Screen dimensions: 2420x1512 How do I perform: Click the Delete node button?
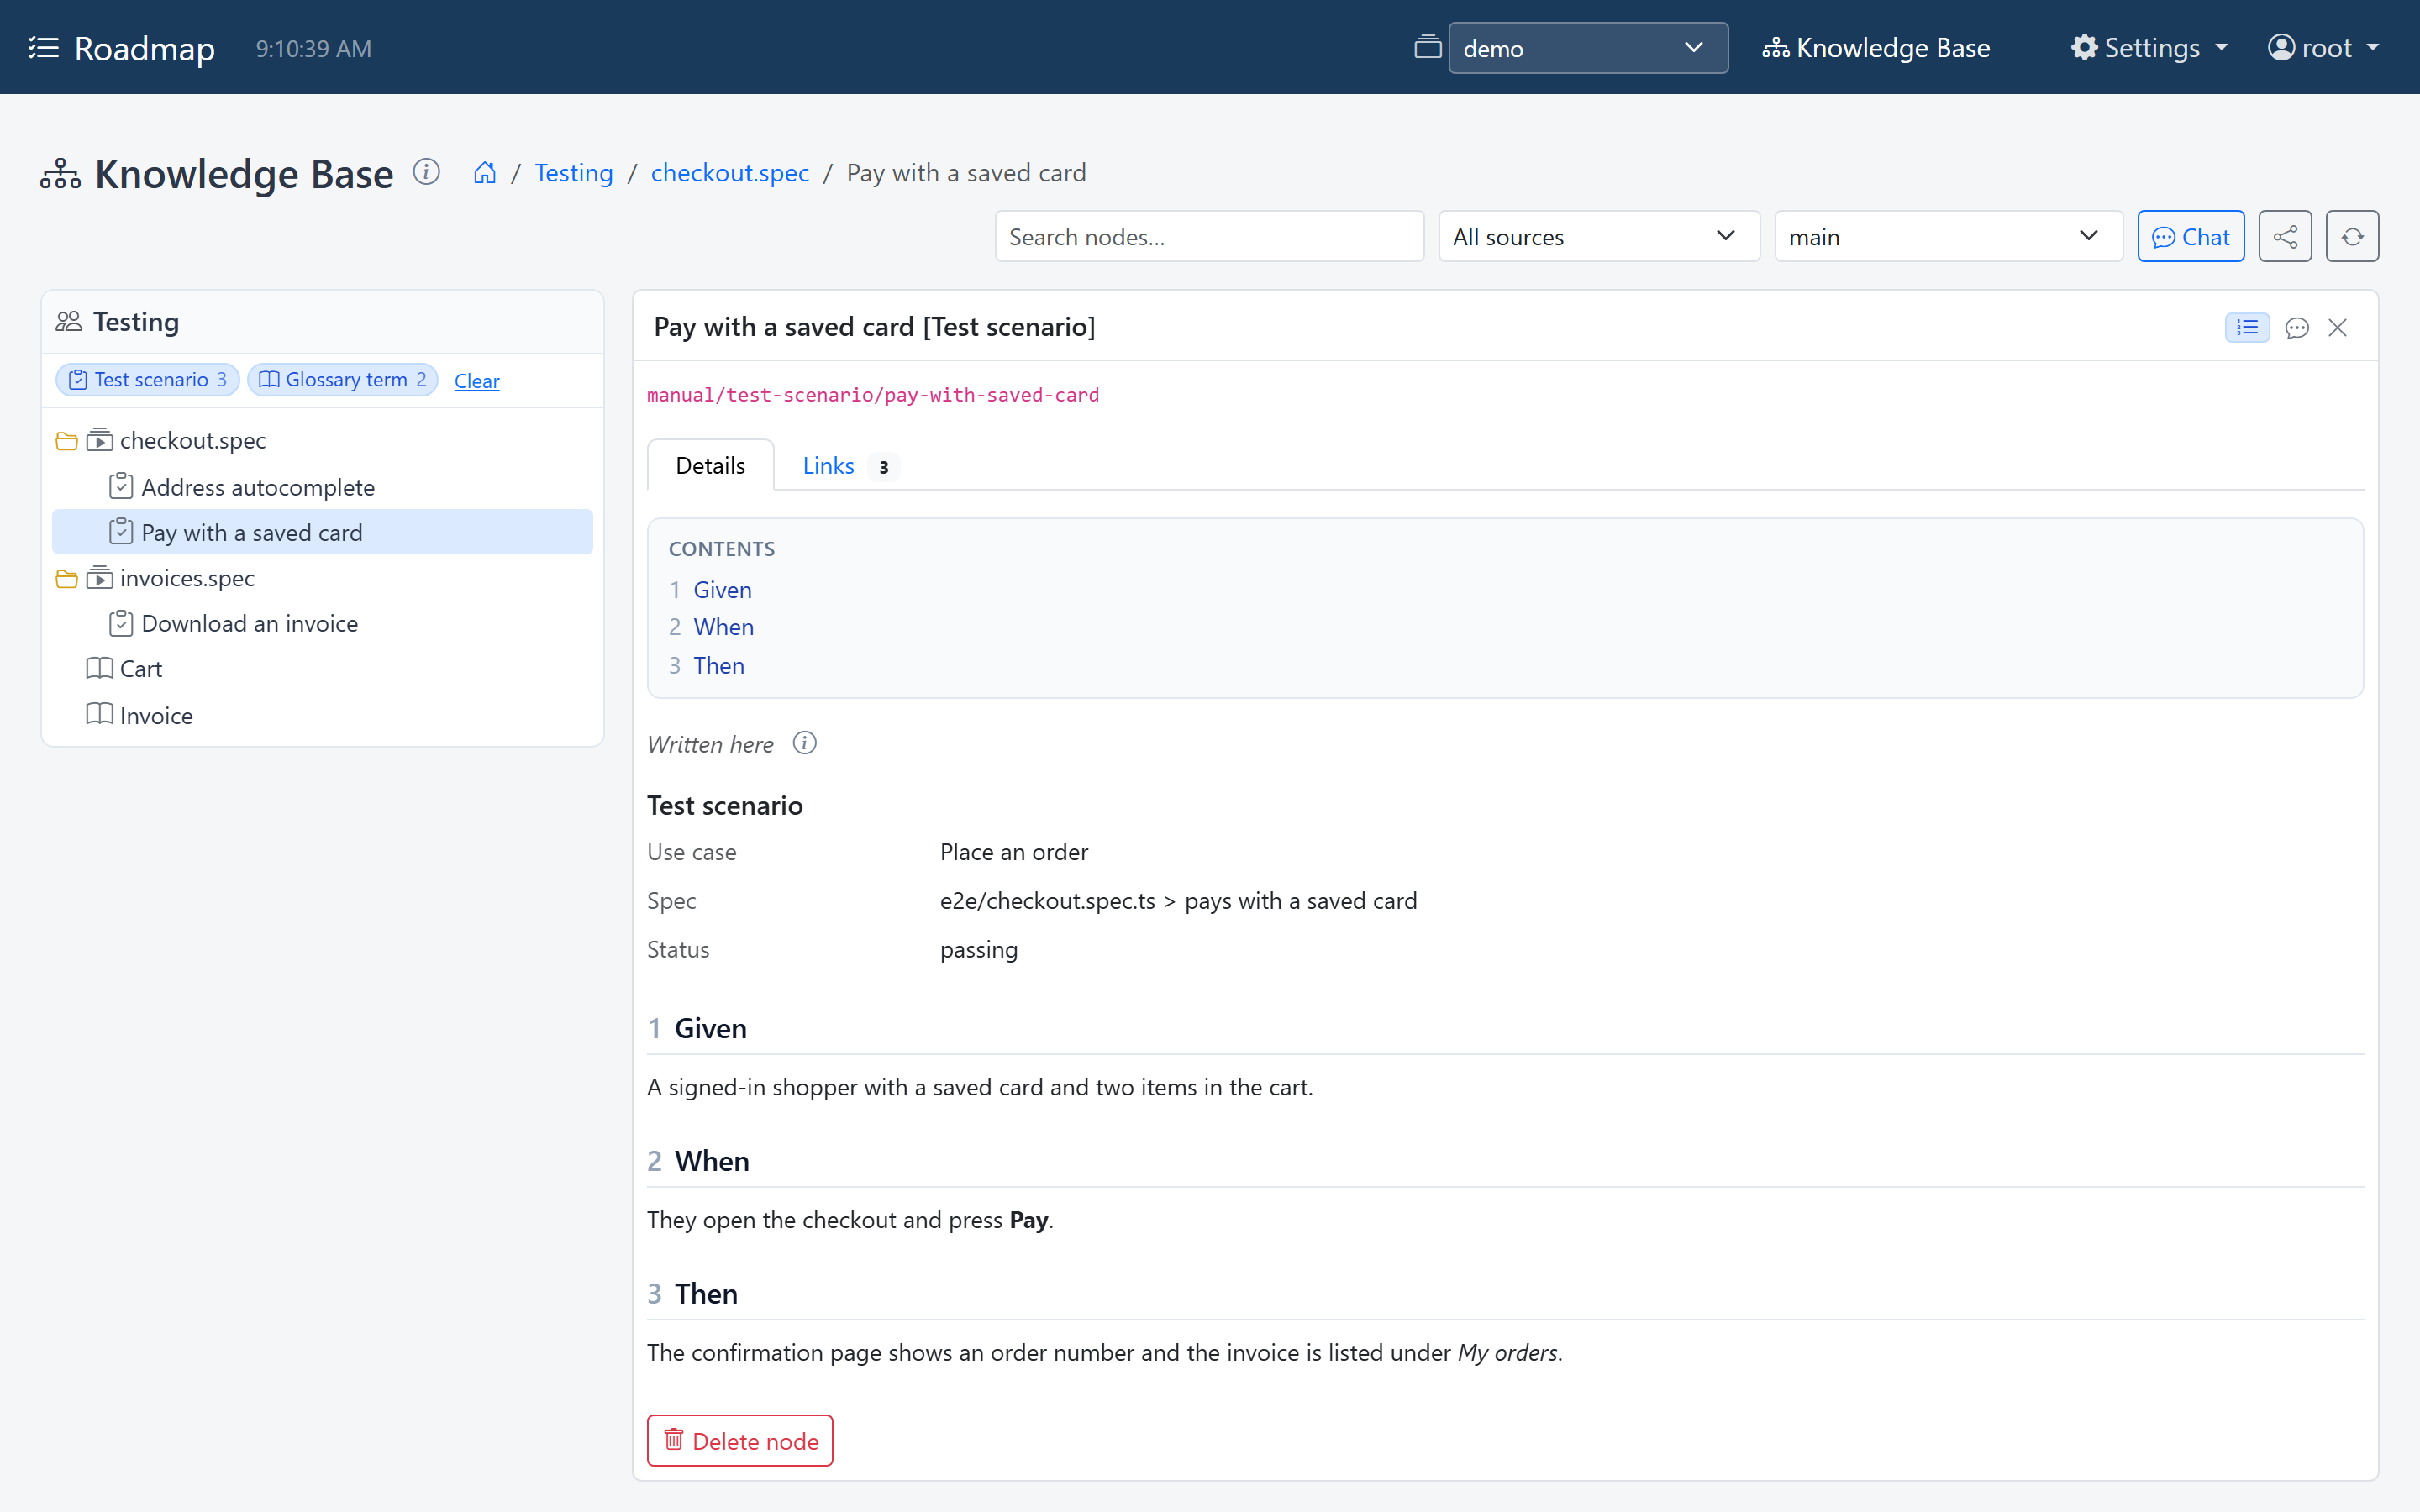point(740,1441)
